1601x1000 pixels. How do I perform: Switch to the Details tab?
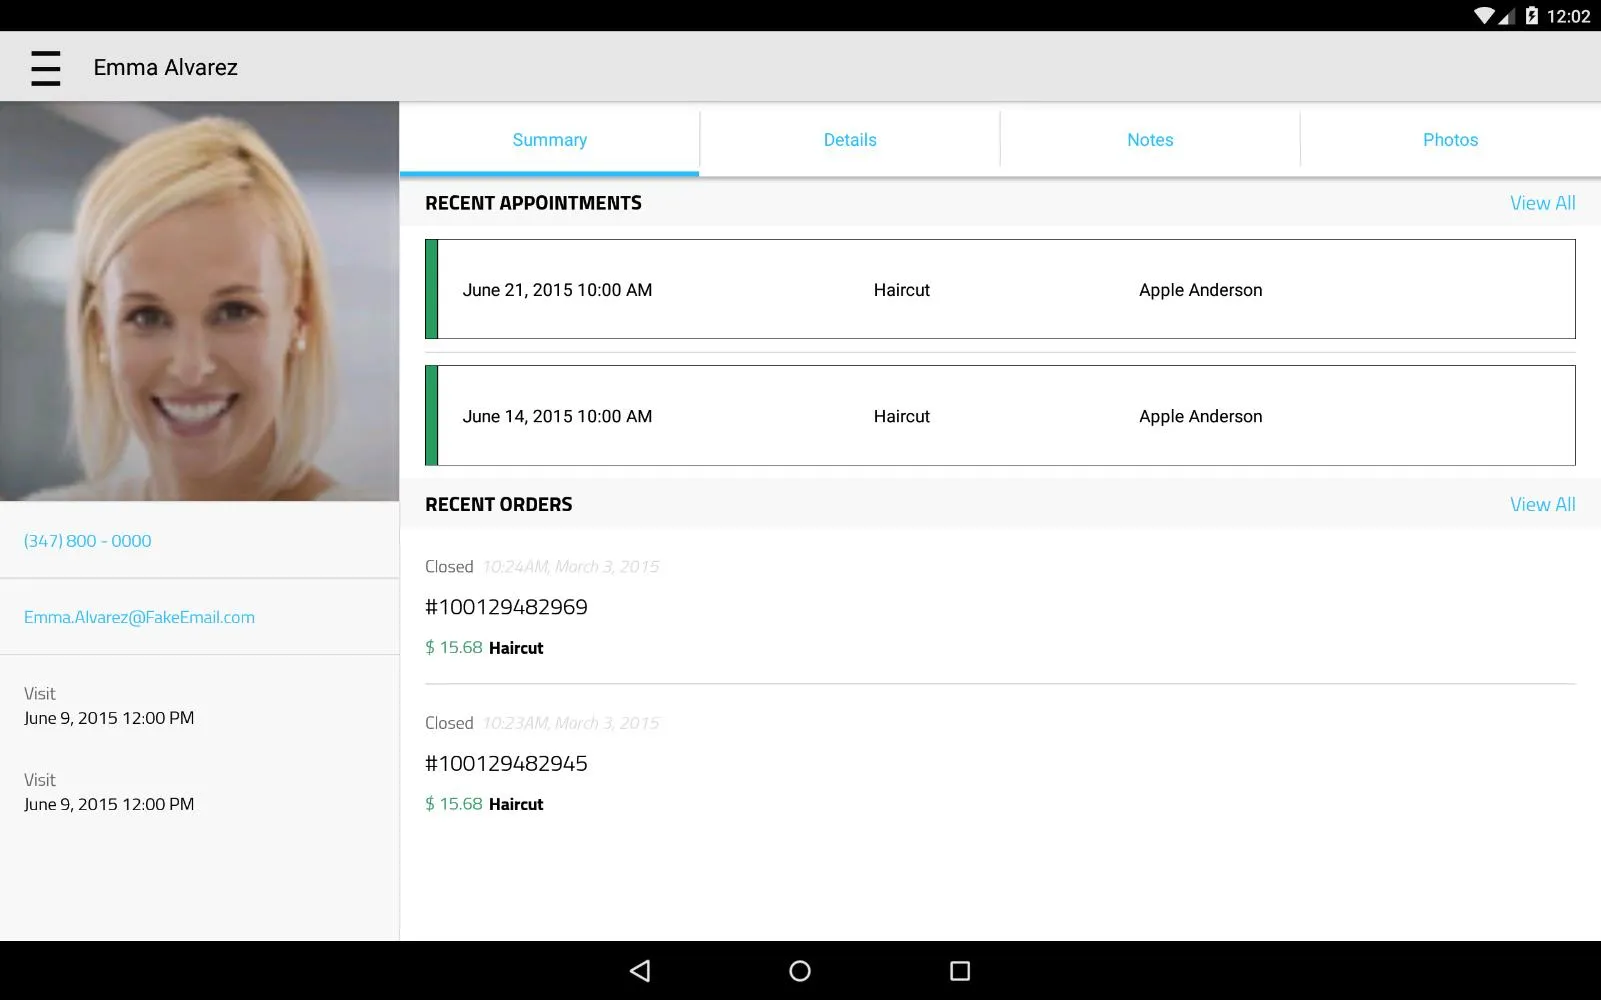point(849,139)
